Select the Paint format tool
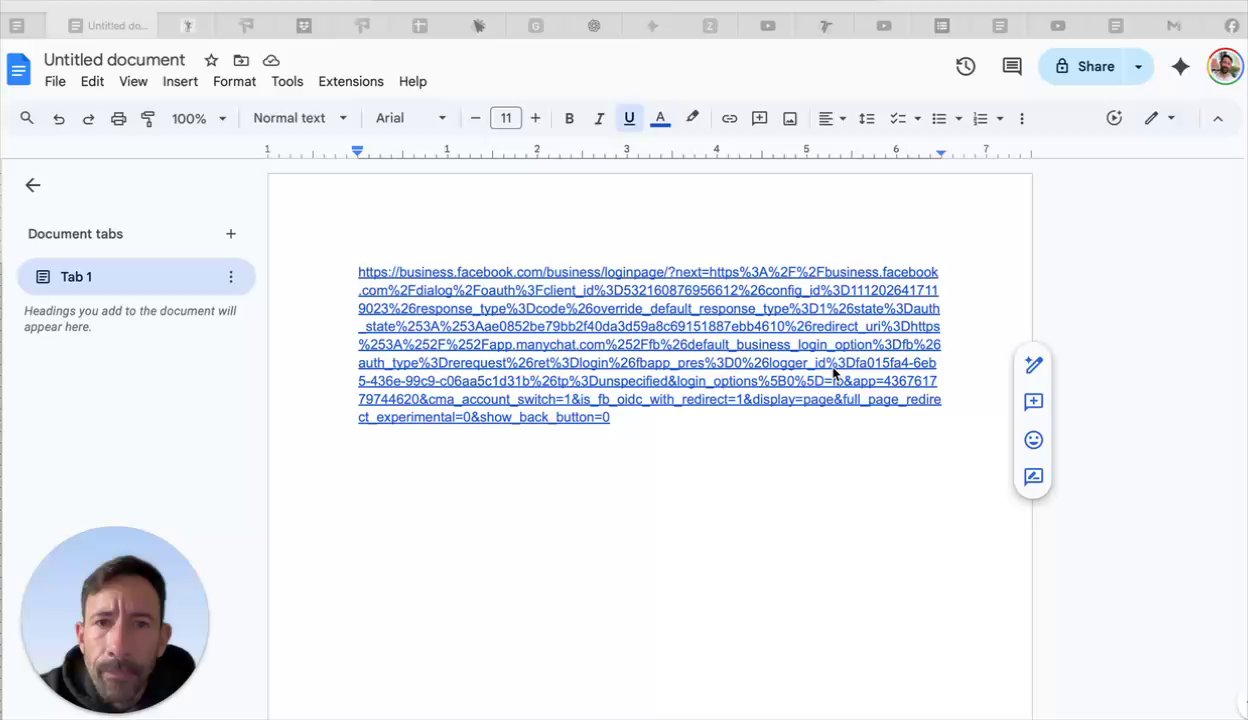This screenshot has height=720, width=1248. [x=148, y=118]
